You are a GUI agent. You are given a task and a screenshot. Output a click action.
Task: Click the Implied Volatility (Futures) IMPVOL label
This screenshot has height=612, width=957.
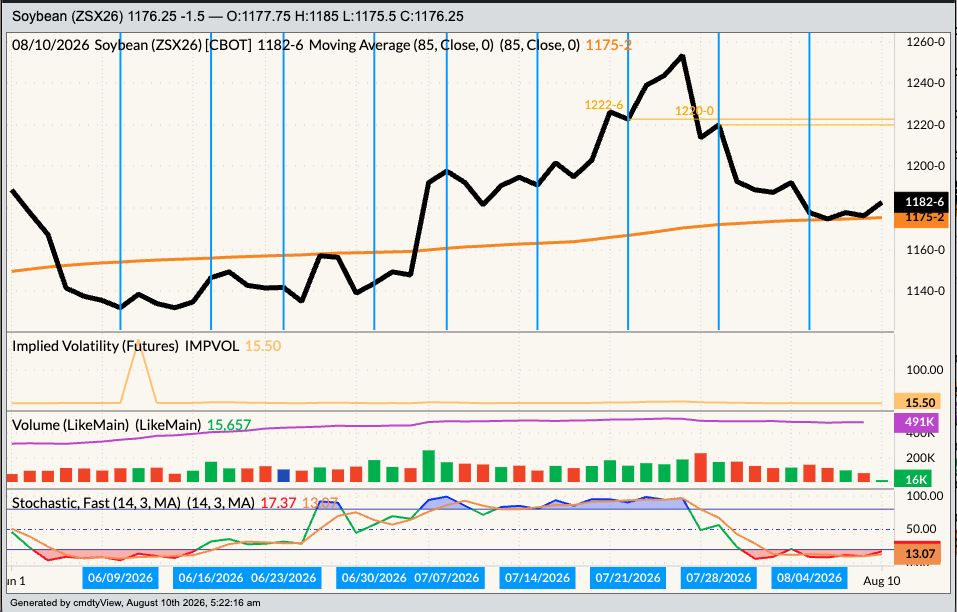[125, 346]
